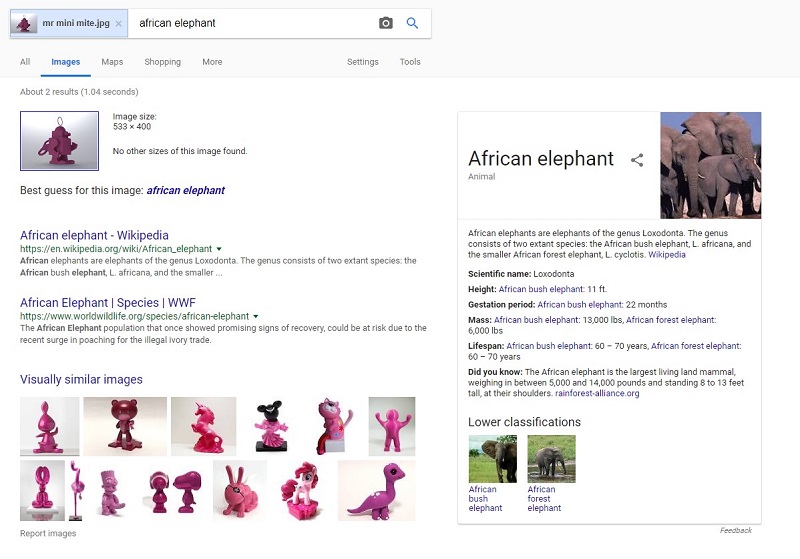Open the purple dinosaur toy similar image

pyautogui.click(x=377, y=490)
